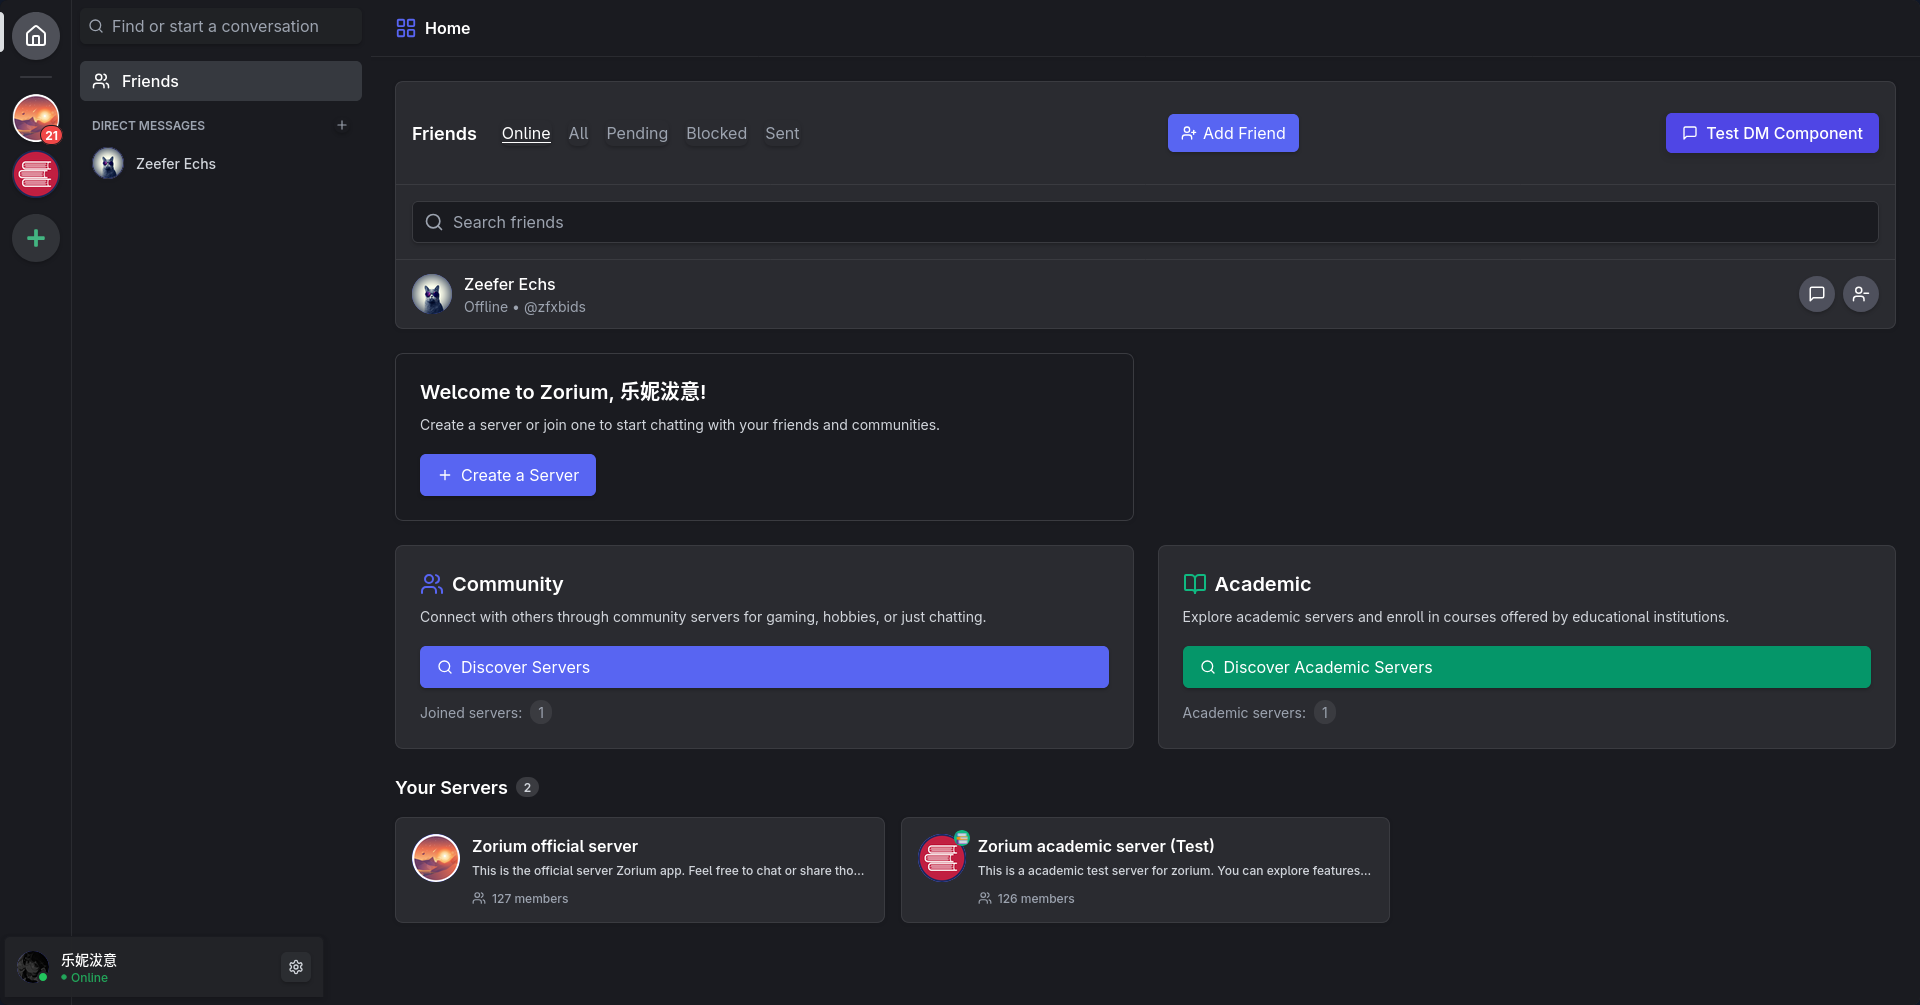Viewport: 1920px width, 1005px height.
Task: Open the Blocked friends tab
Action: point(716,133)
